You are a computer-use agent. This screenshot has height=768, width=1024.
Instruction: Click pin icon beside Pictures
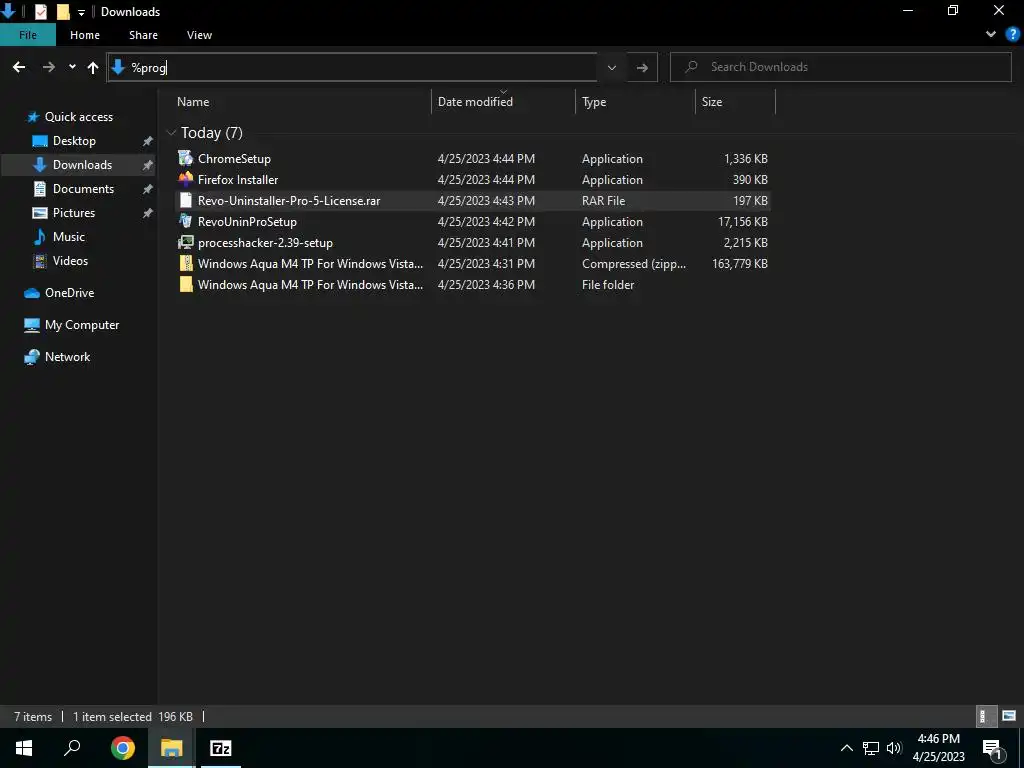[x=148, y=213]
